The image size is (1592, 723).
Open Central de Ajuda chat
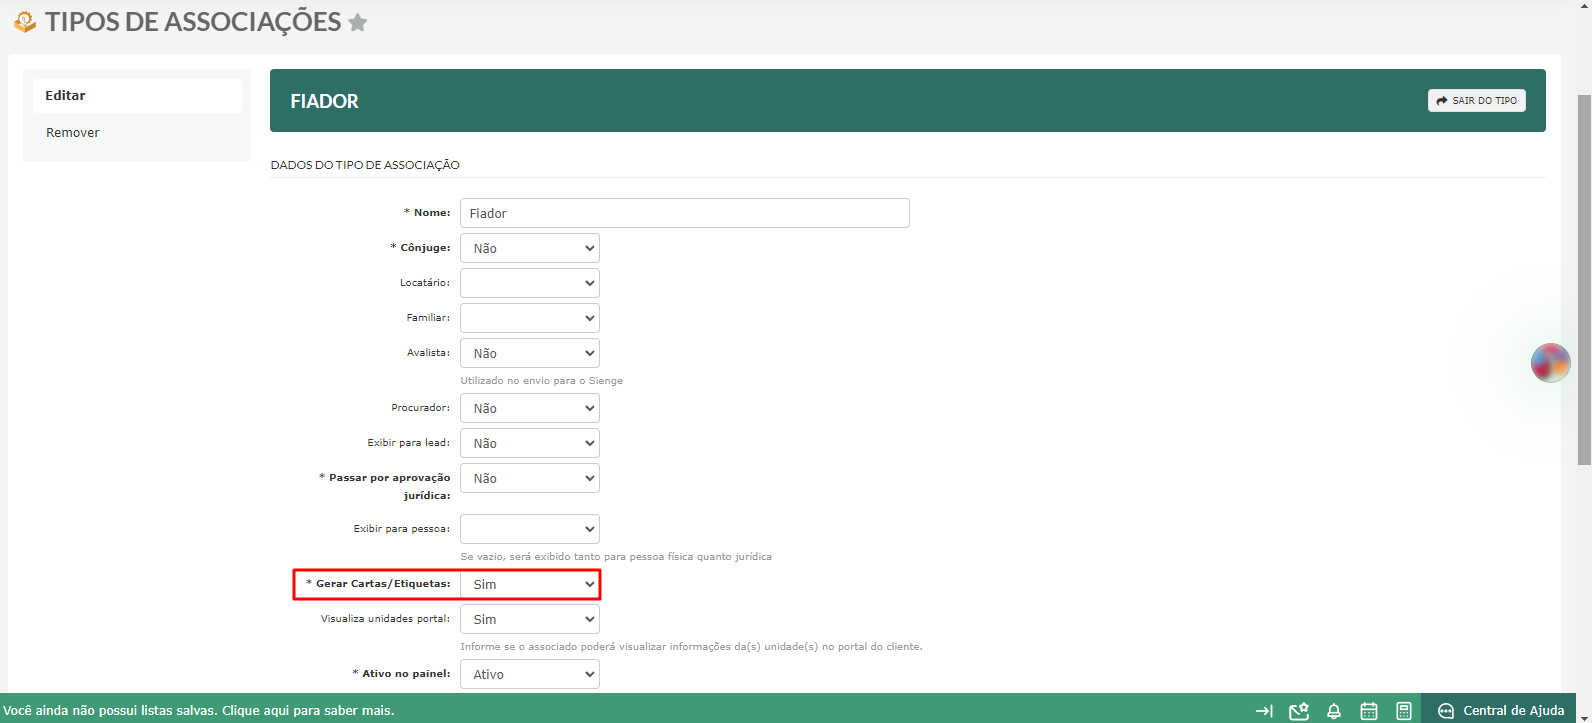(1500, 711)
